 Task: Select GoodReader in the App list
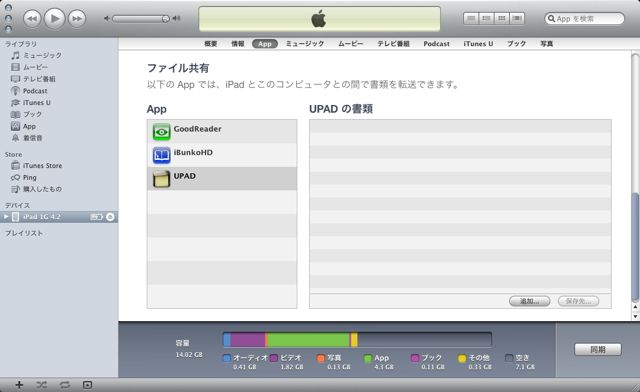pyautogui.click(x=222, y=131)
